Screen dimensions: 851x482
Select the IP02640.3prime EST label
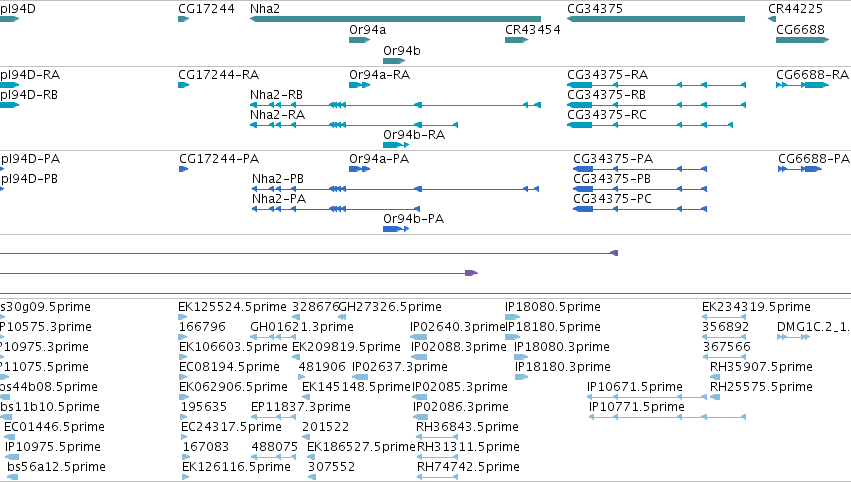click(458, 327)
